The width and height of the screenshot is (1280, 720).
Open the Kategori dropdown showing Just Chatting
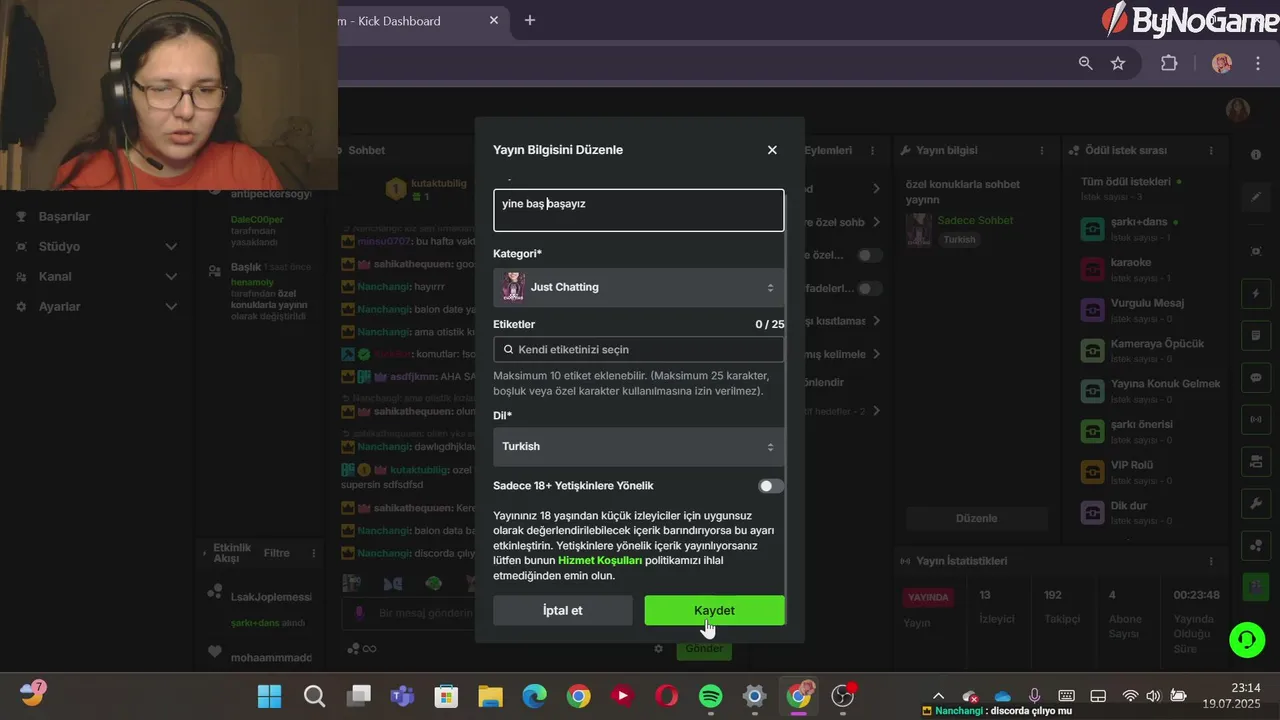point(638,287)
